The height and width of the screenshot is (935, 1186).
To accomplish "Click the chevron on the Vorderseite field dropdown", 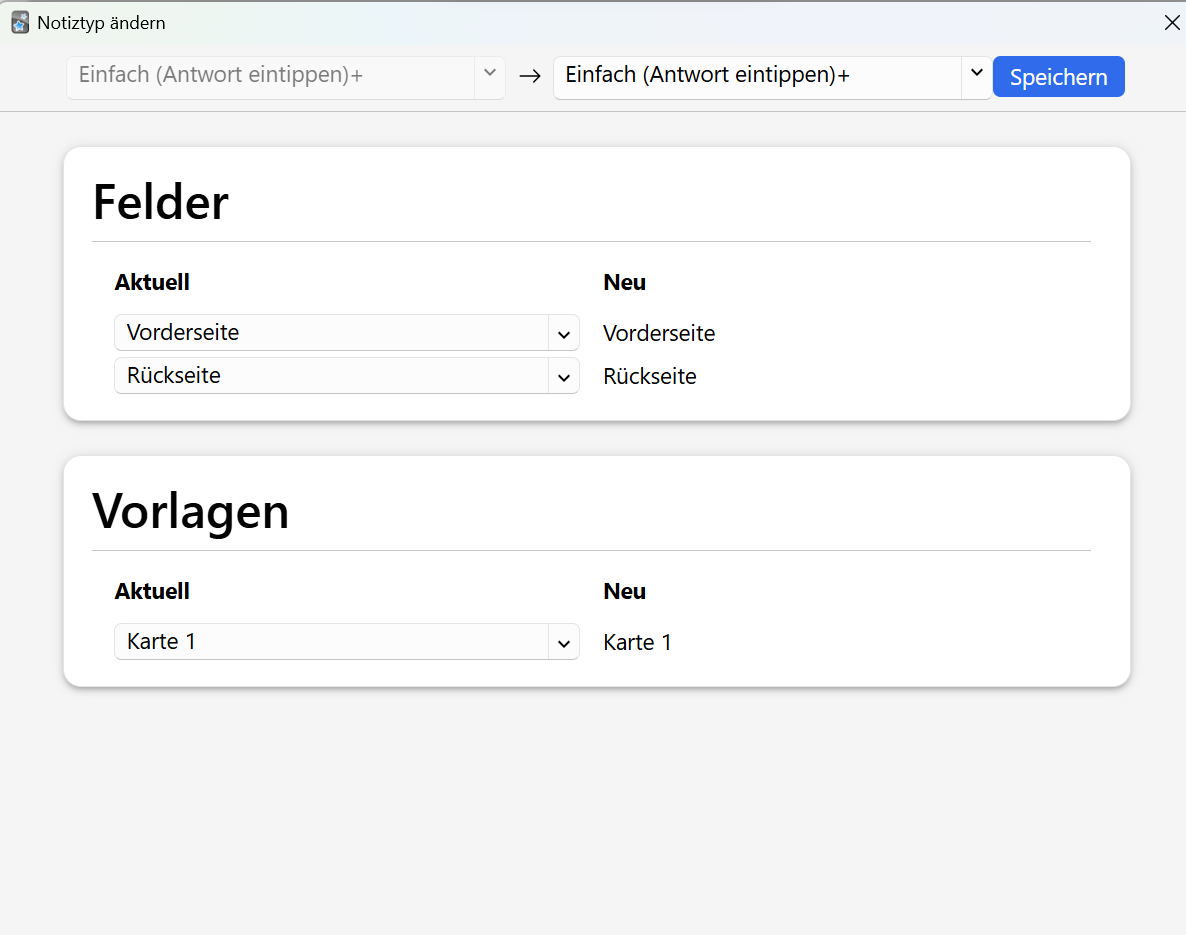I will (564, 334).
